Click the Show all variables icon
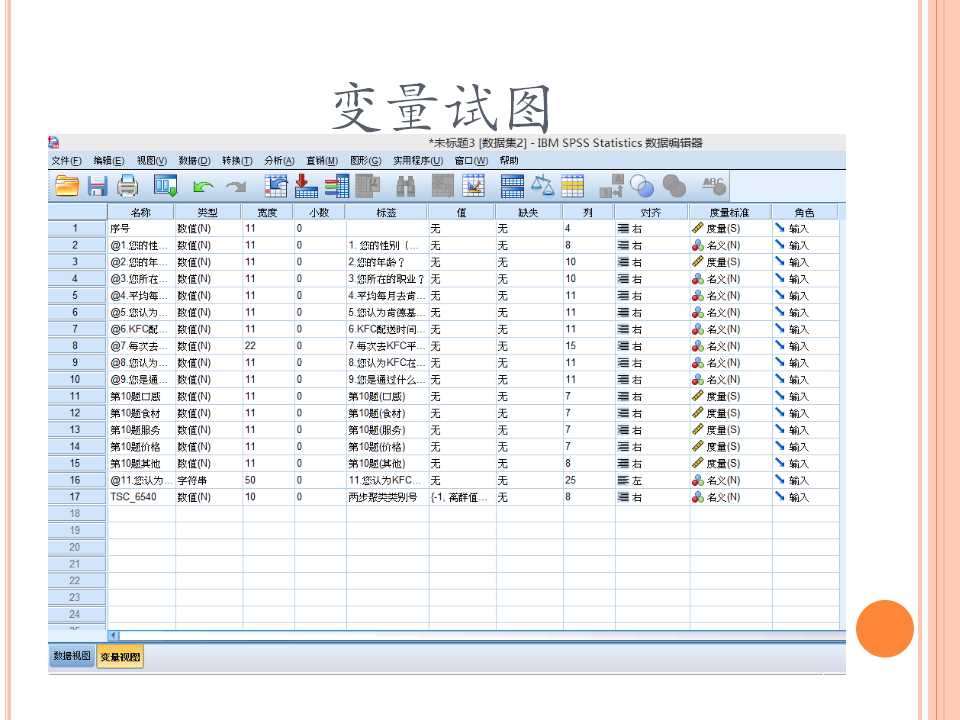The height and width of the screenshot is (720, 960). pos(674,186)
